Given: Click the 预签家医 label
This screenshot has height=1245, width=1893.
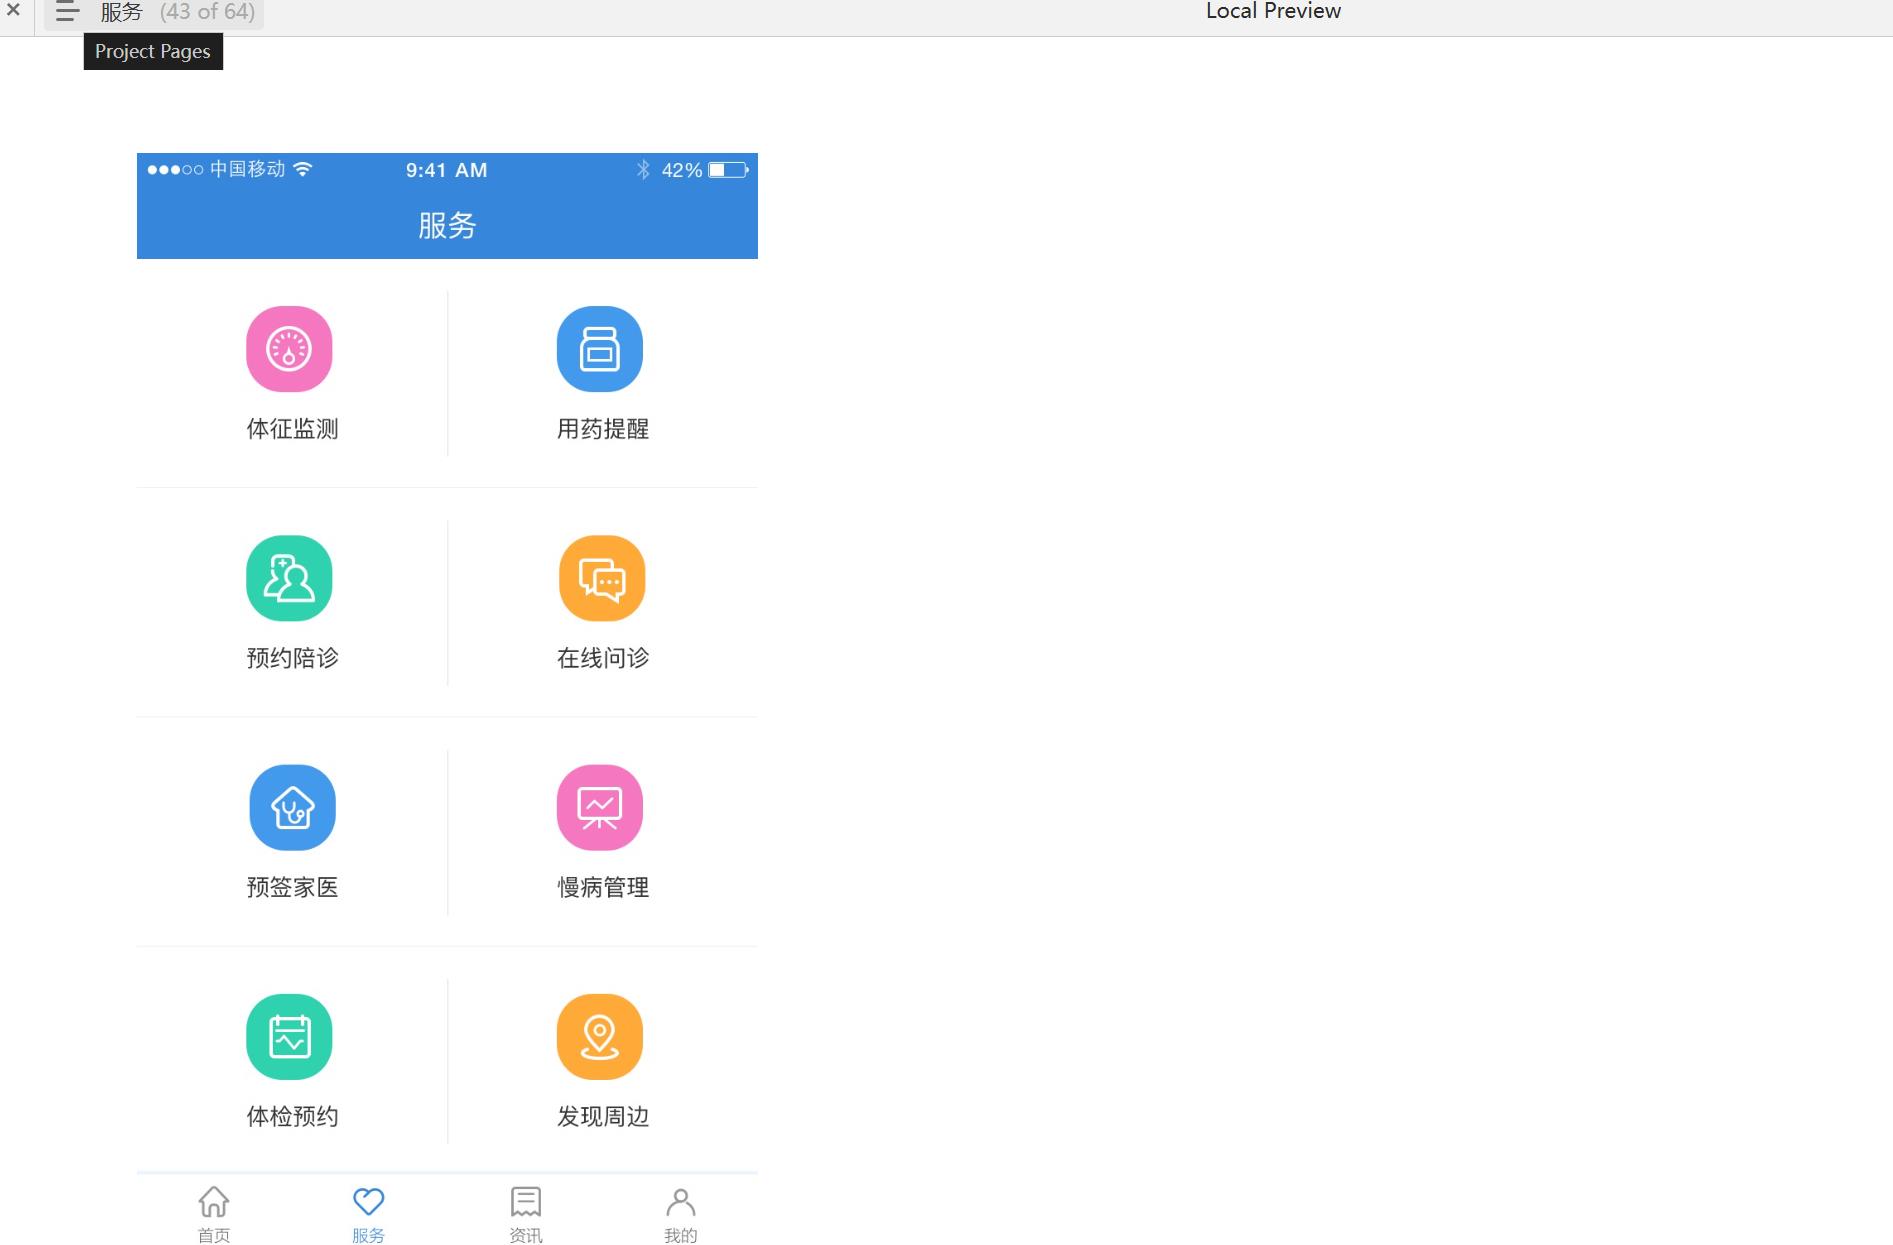Looking at the screenshot, I should click(293, 887).
